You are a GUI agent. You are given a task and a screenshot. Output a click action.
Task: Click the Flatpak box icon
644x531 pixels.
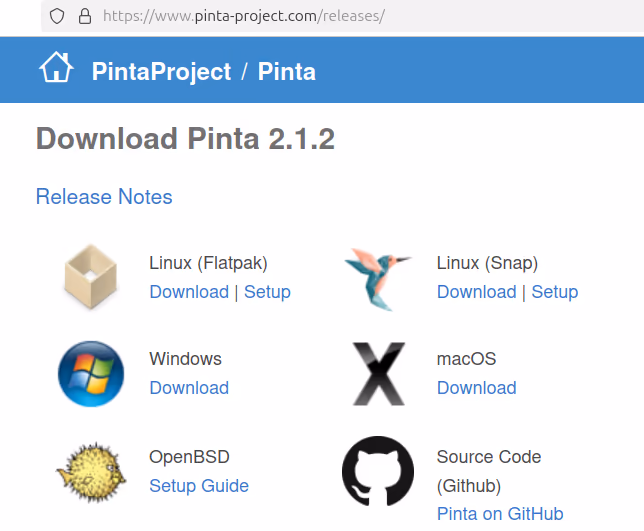coord(91,277)
